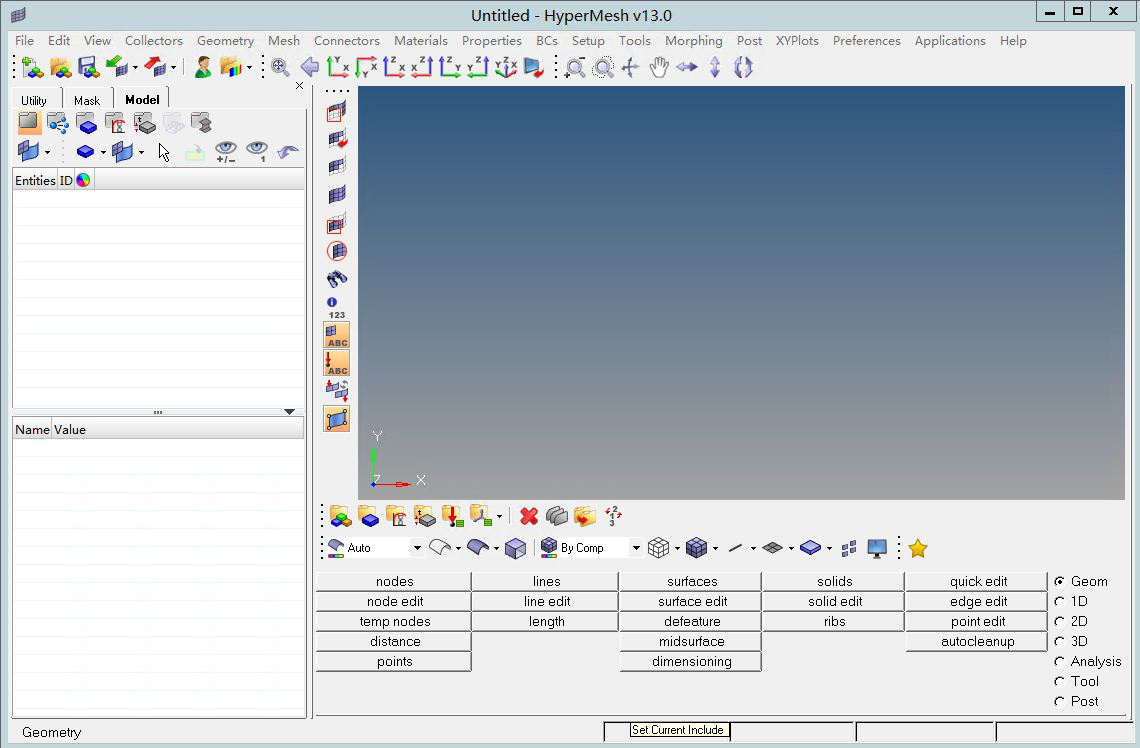Switch to the Utility tab
The height and width of the screenshot is (748, 1140).
point(33,100)
